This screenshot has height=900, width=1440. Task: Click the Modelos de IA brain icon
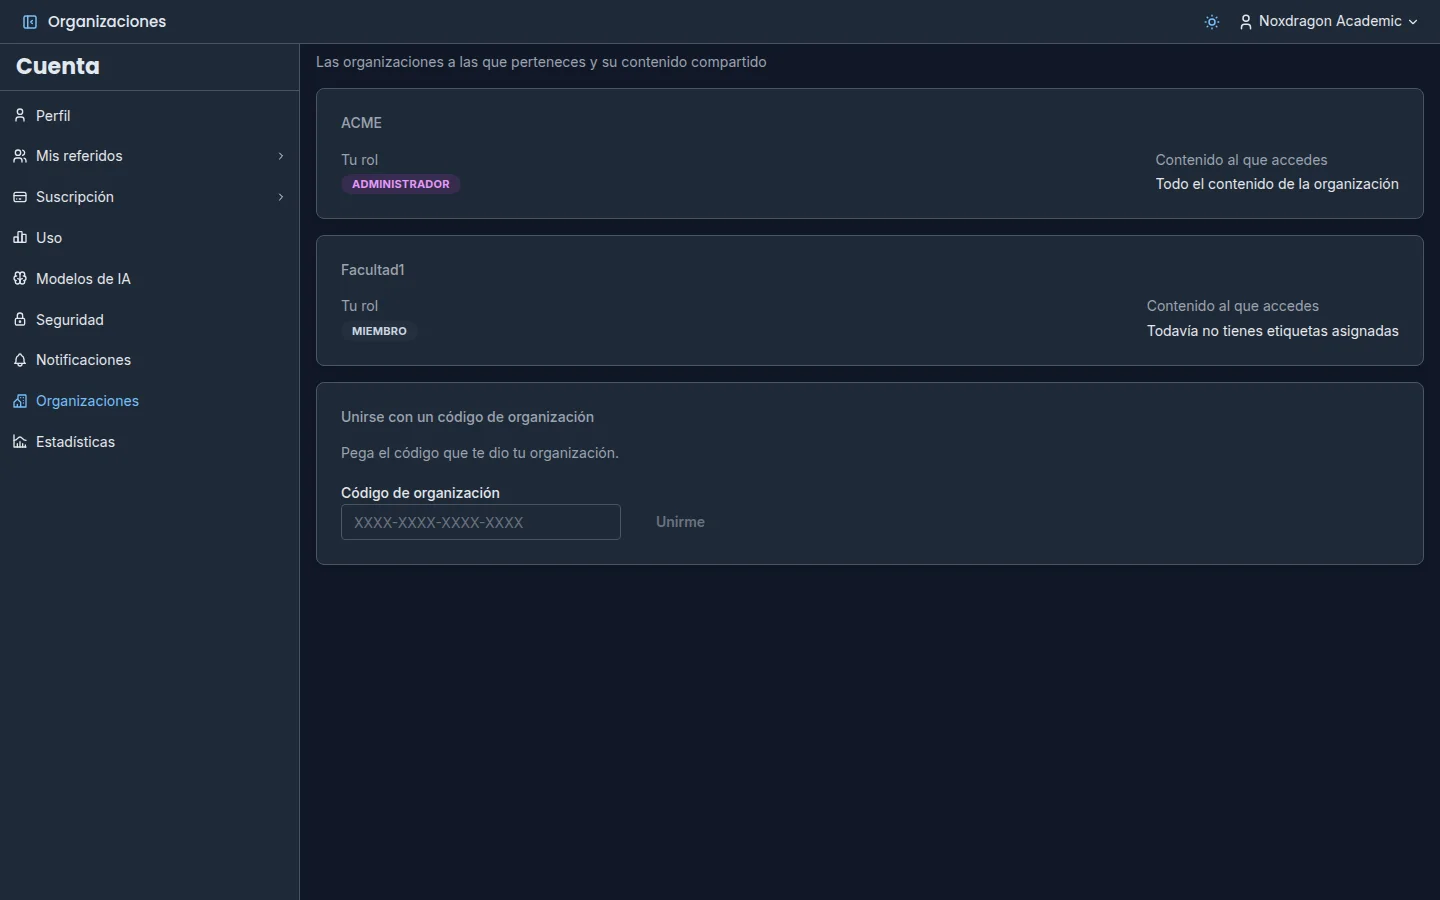(20, 279)
